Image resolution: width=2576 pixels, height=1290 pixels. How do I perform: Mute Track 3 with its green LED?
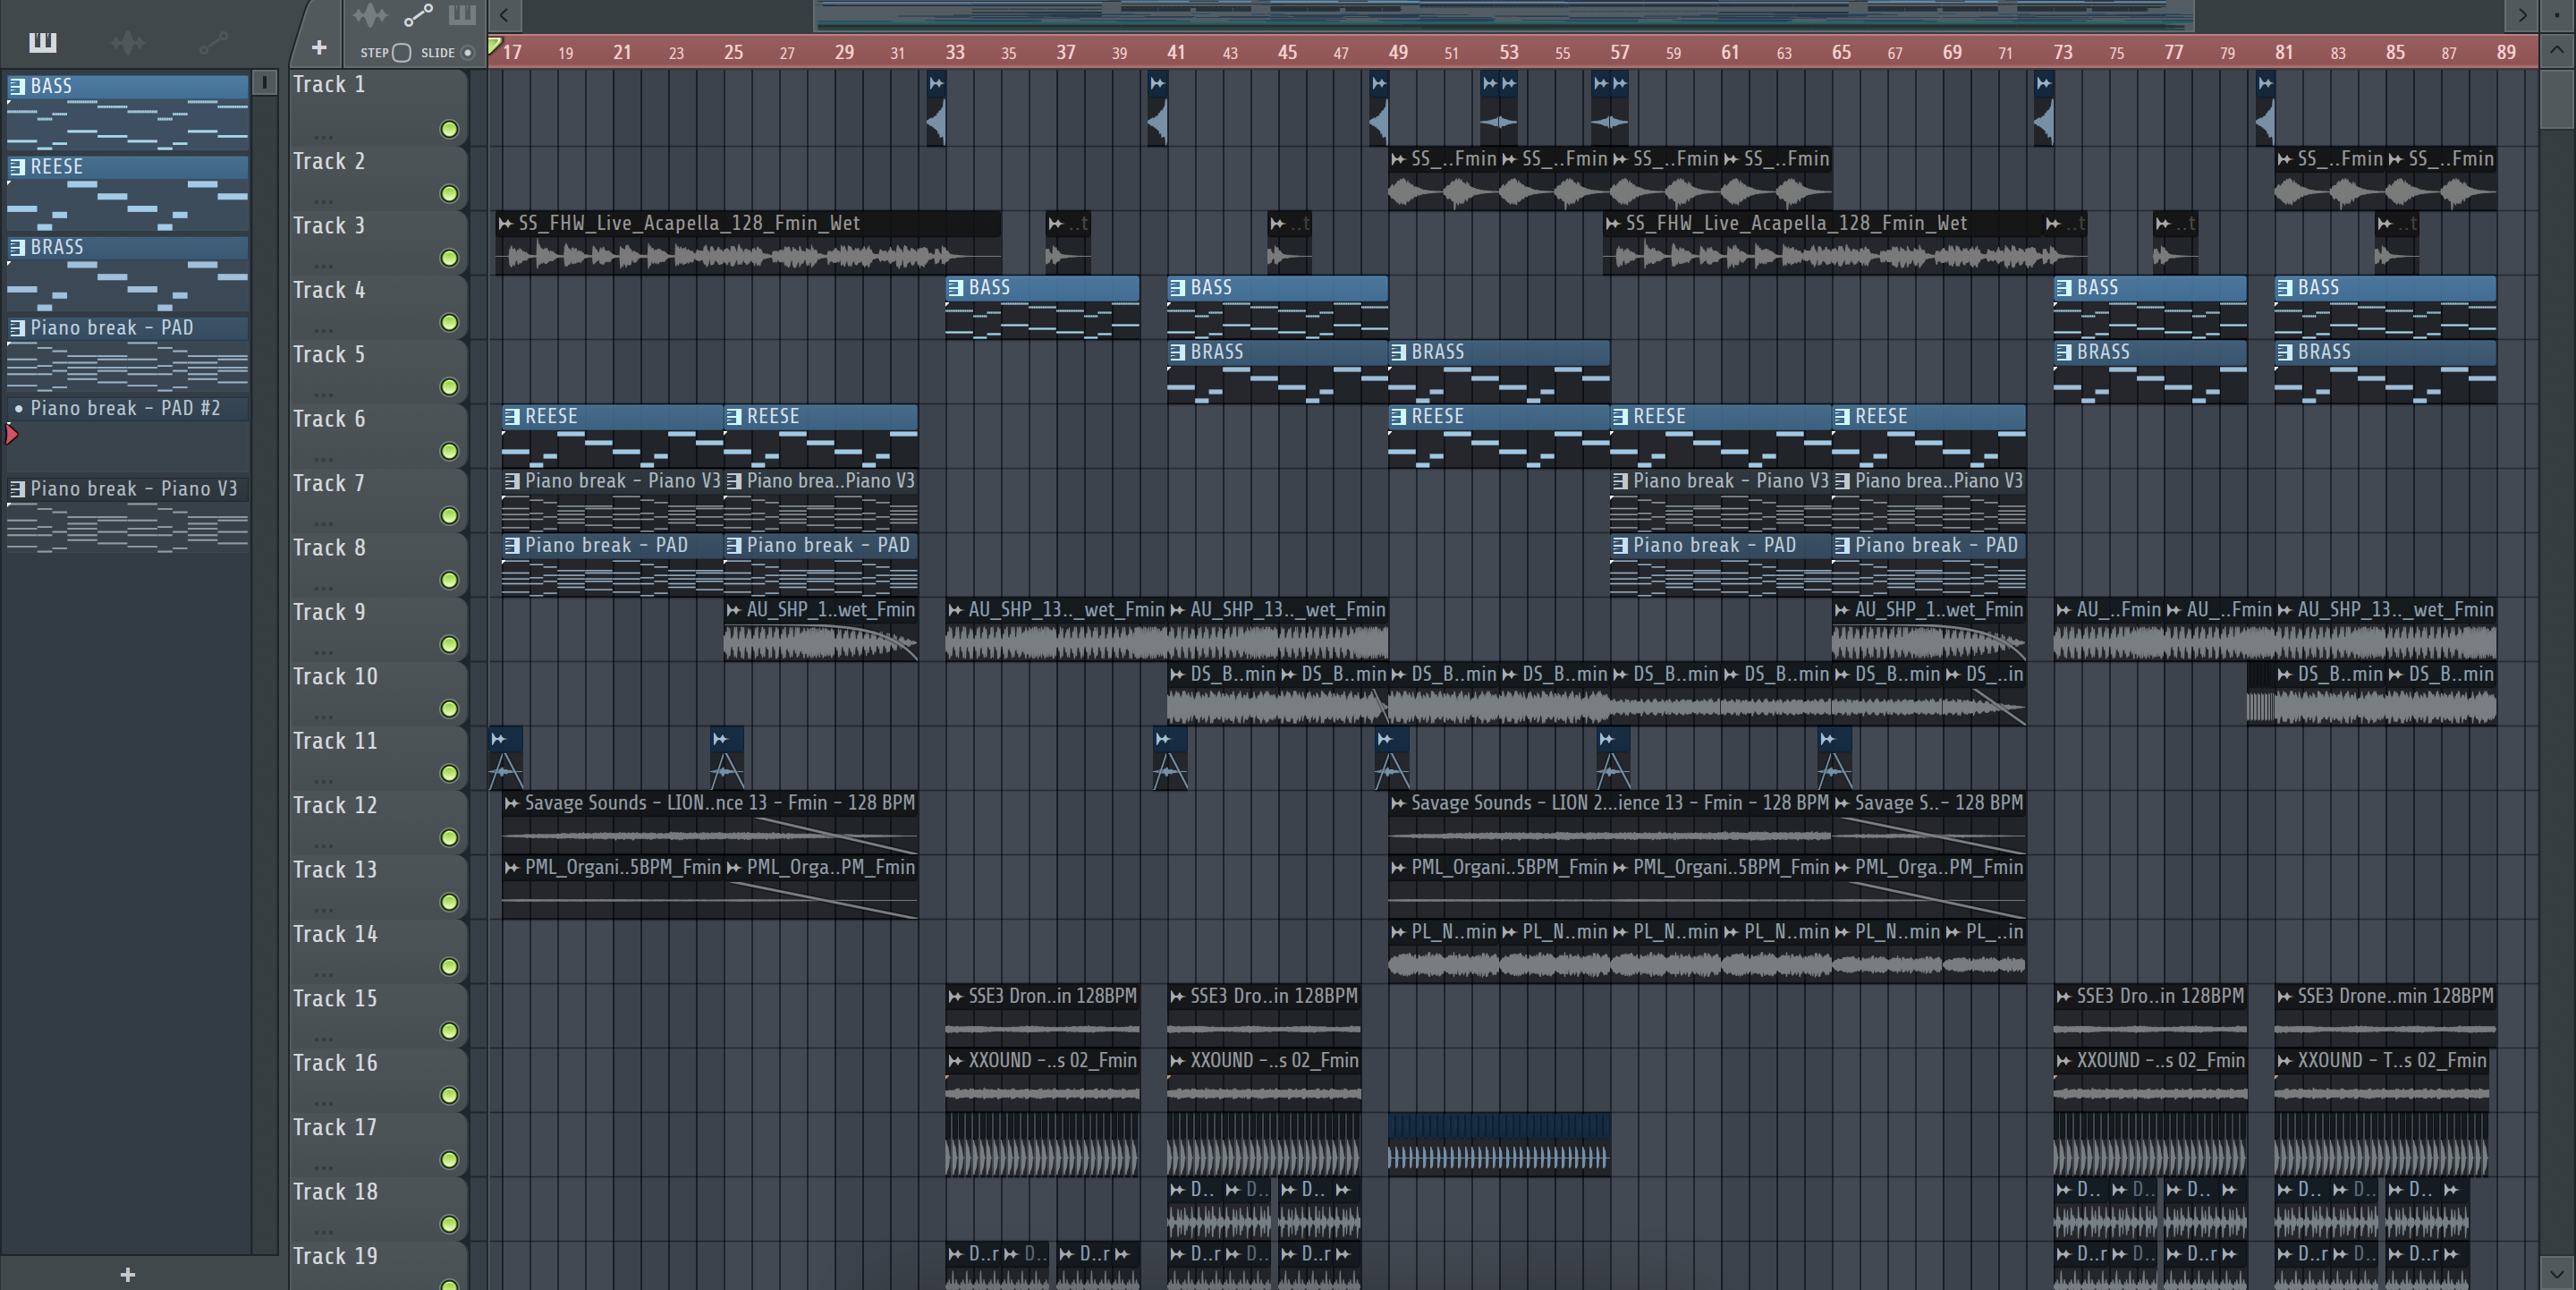[449, 258]
